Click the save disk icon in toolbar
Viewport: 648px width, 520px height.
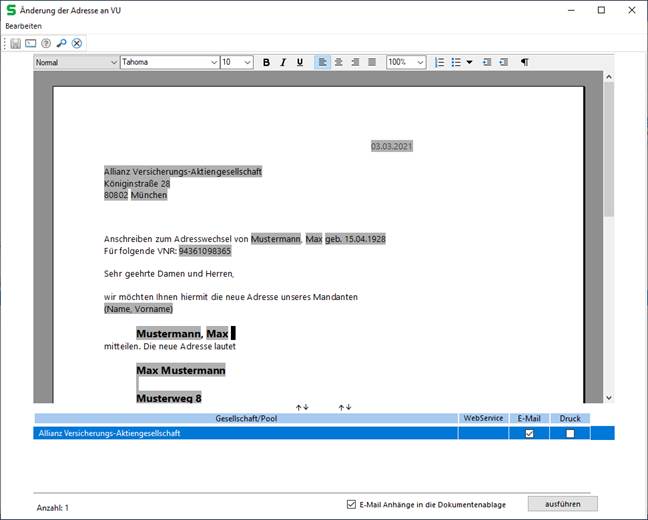pos(16,43)
